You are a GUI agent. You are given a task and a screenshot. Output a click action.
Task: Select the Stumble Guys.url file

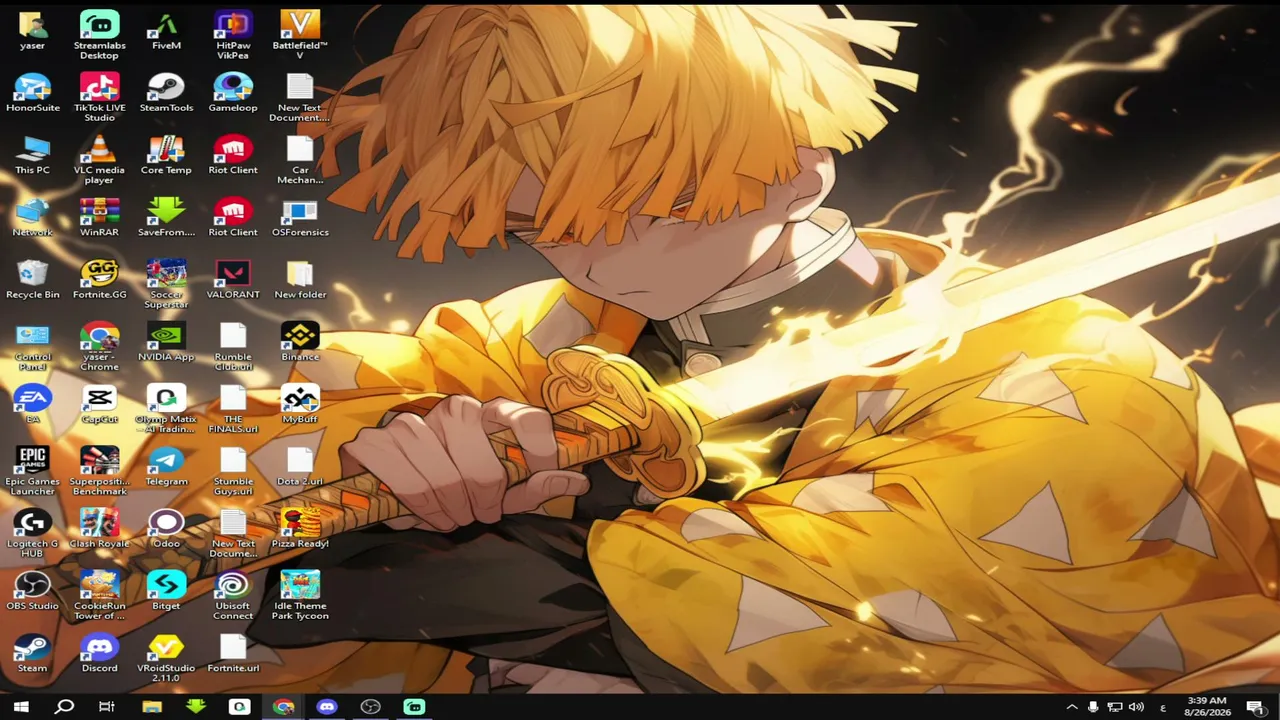(233, 470)
